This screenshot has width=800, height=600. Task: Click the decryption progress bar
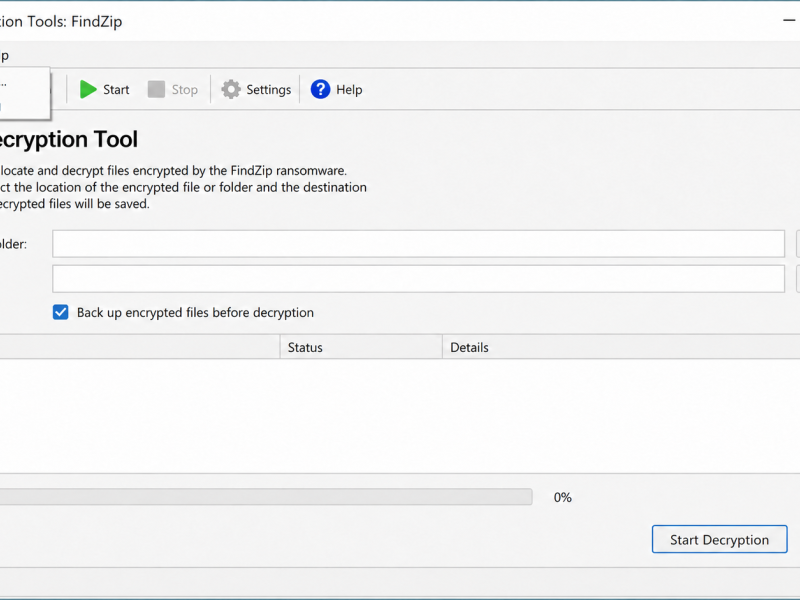(x=266, y=497)
